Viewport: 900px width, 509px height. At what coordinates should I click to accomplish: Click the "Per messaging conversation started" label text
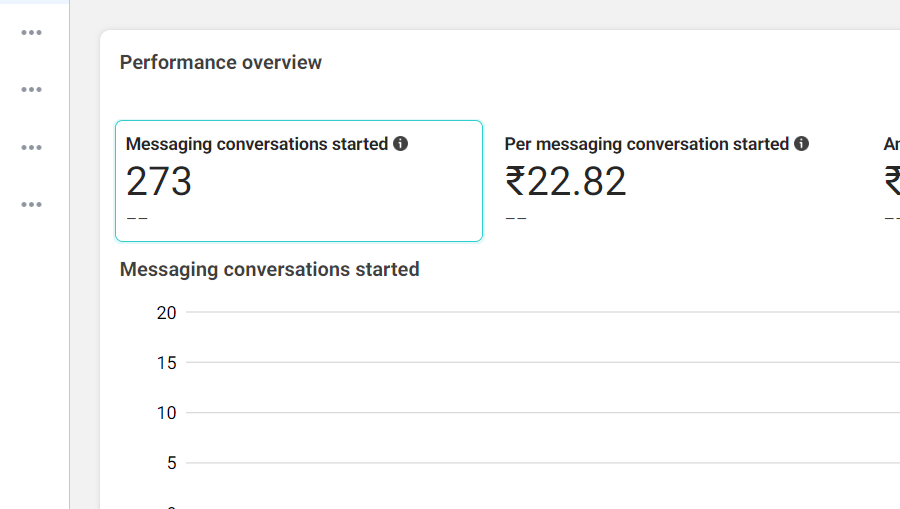pos(647,144)
